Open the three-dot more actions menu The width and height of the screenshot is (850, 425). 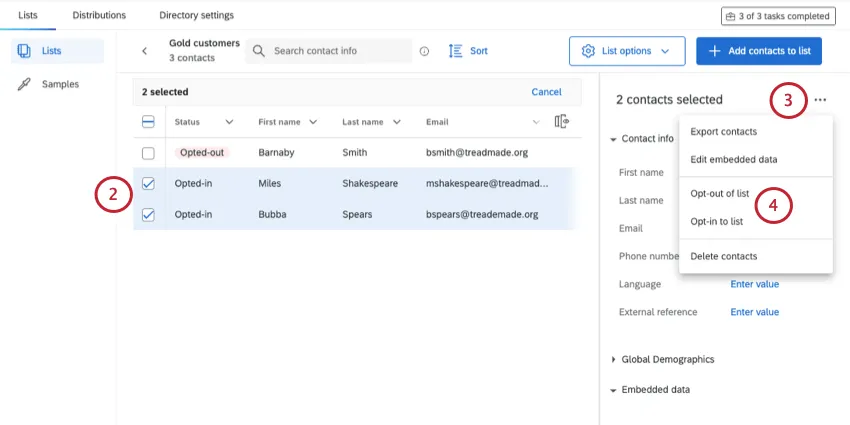pos(820,100)
